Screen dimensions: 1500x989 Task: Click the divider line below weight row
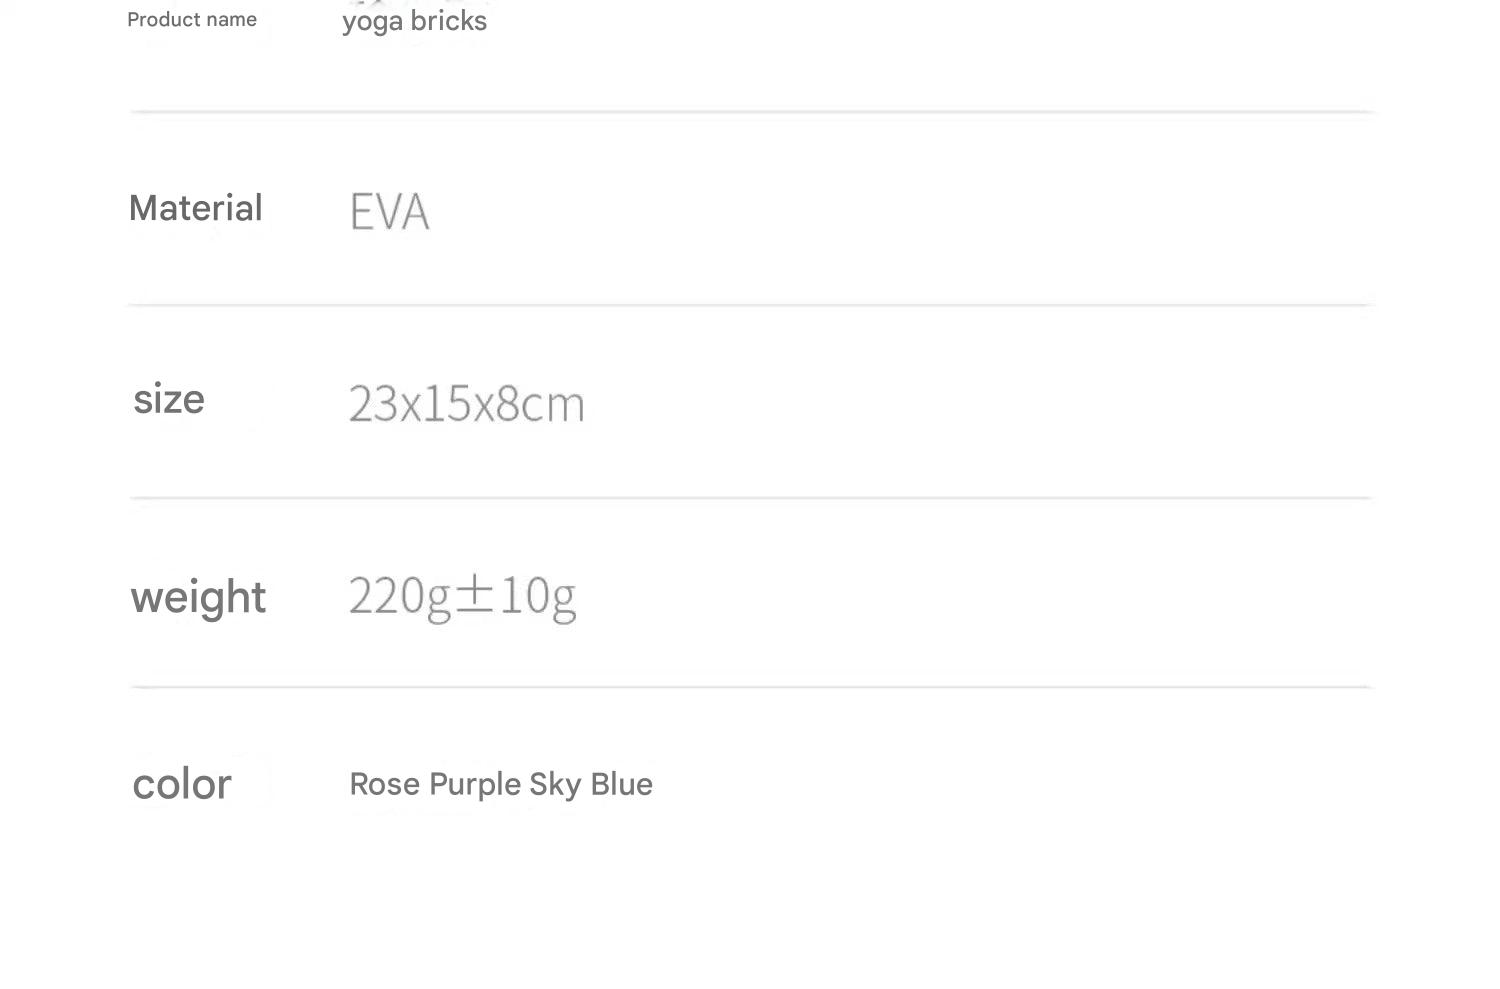click(750, 687)
